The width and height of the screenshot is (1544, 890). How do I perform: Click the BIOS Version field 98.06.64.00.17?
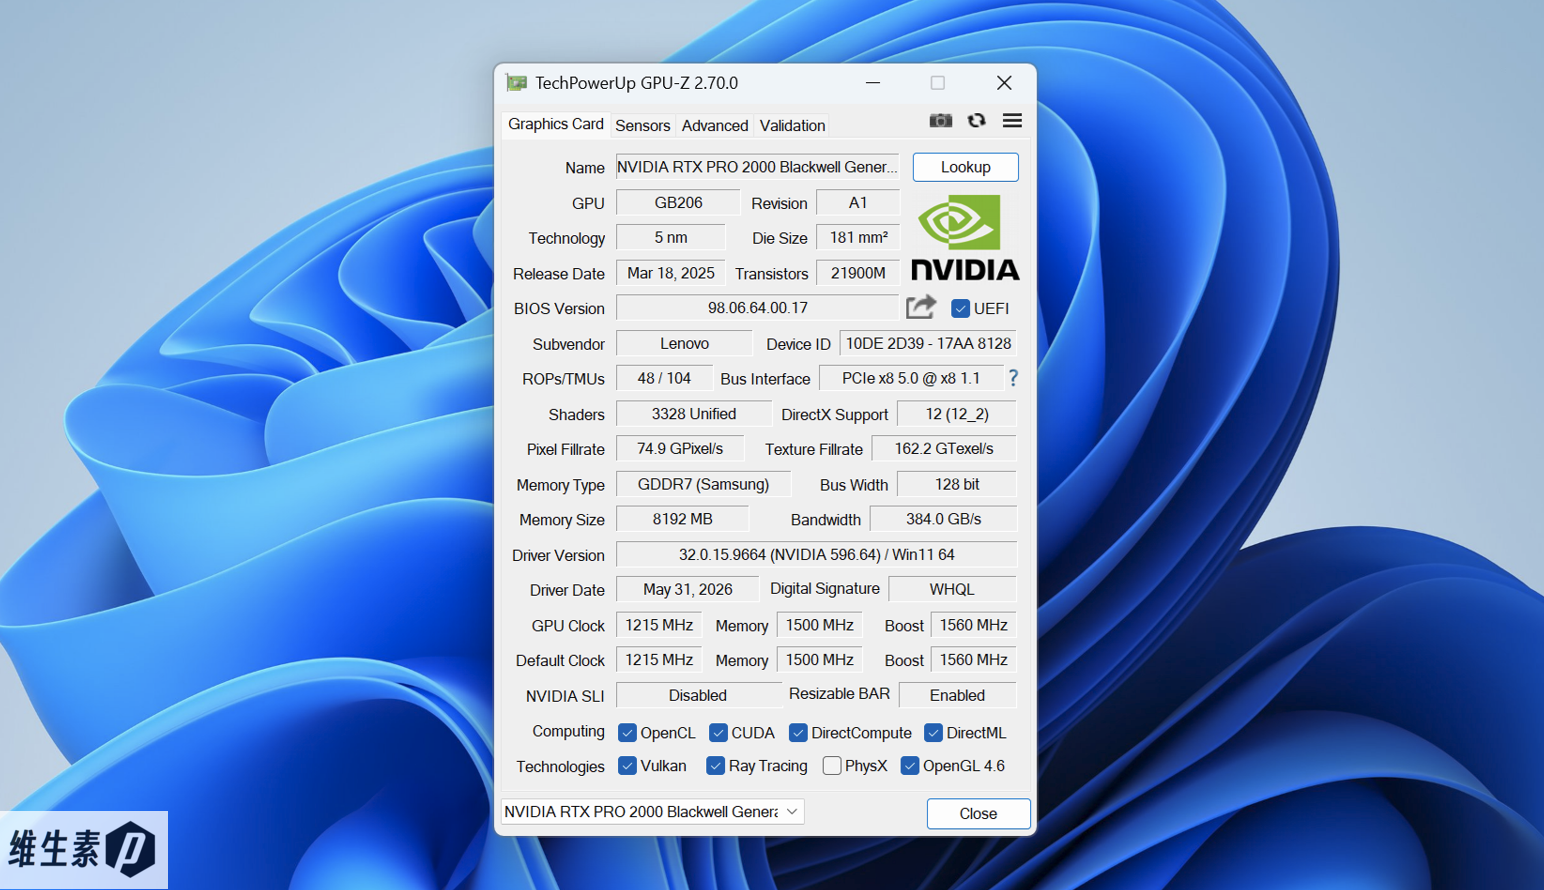pyautogui.click(x=757, y=308)
